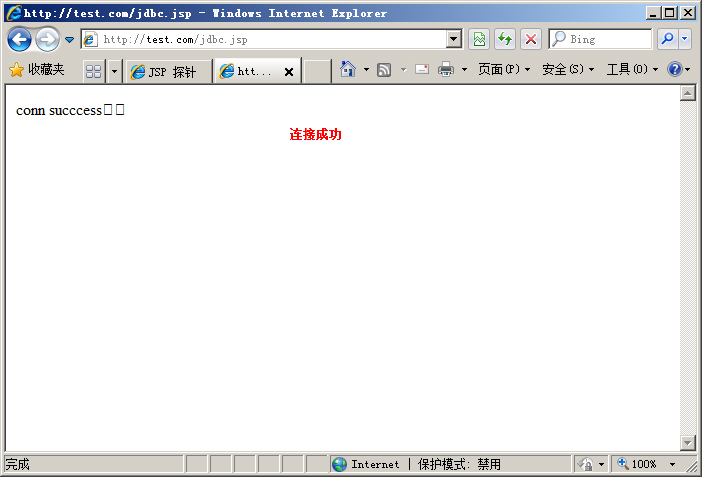Go to the Home page icon

click(x=348, y=69)
